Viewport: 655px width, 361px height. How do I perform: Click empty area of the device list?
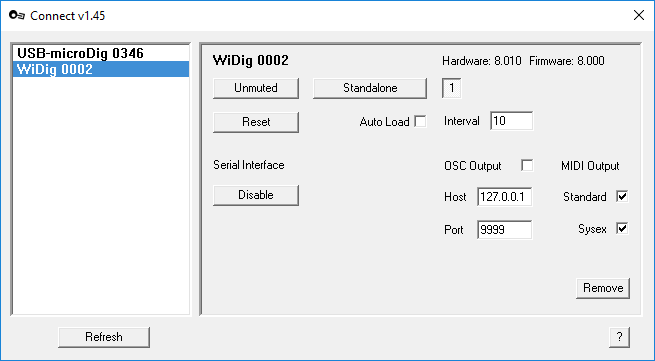101,196
